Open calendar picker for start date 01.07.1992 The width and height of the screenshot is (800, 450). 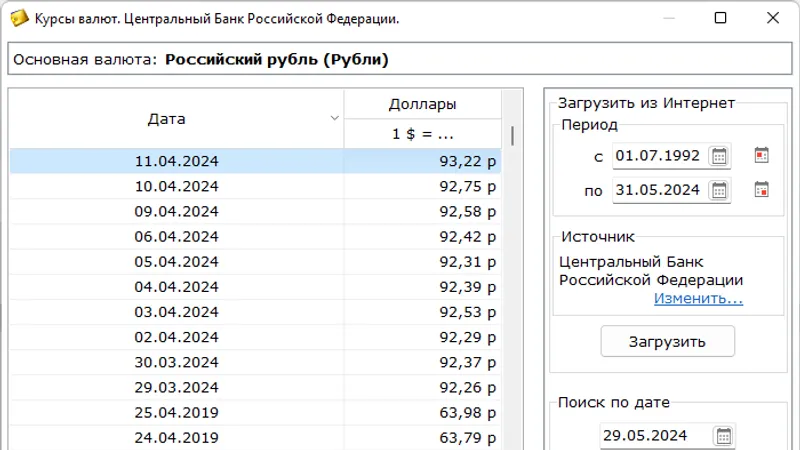click(x=719, y=156)
